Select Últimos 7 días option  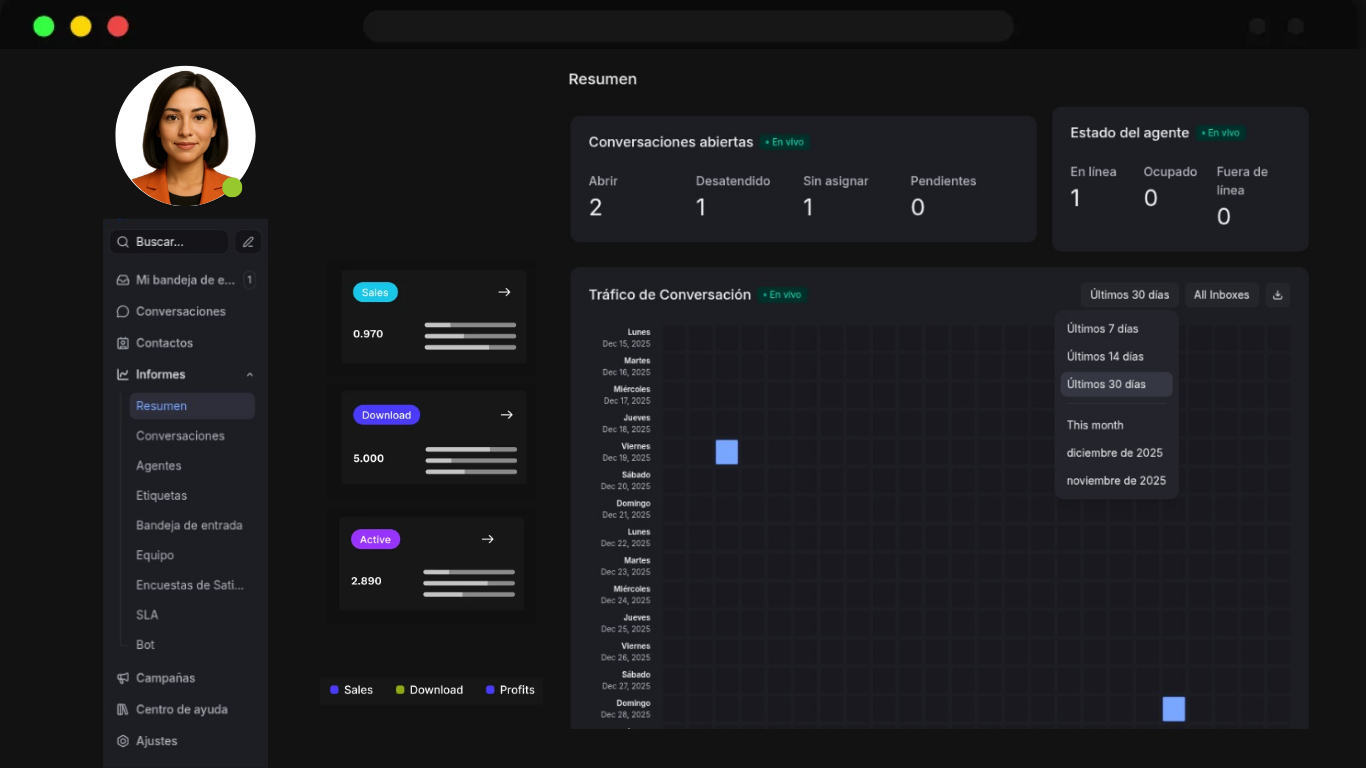pyautogui.click(x=1102, y=329)
